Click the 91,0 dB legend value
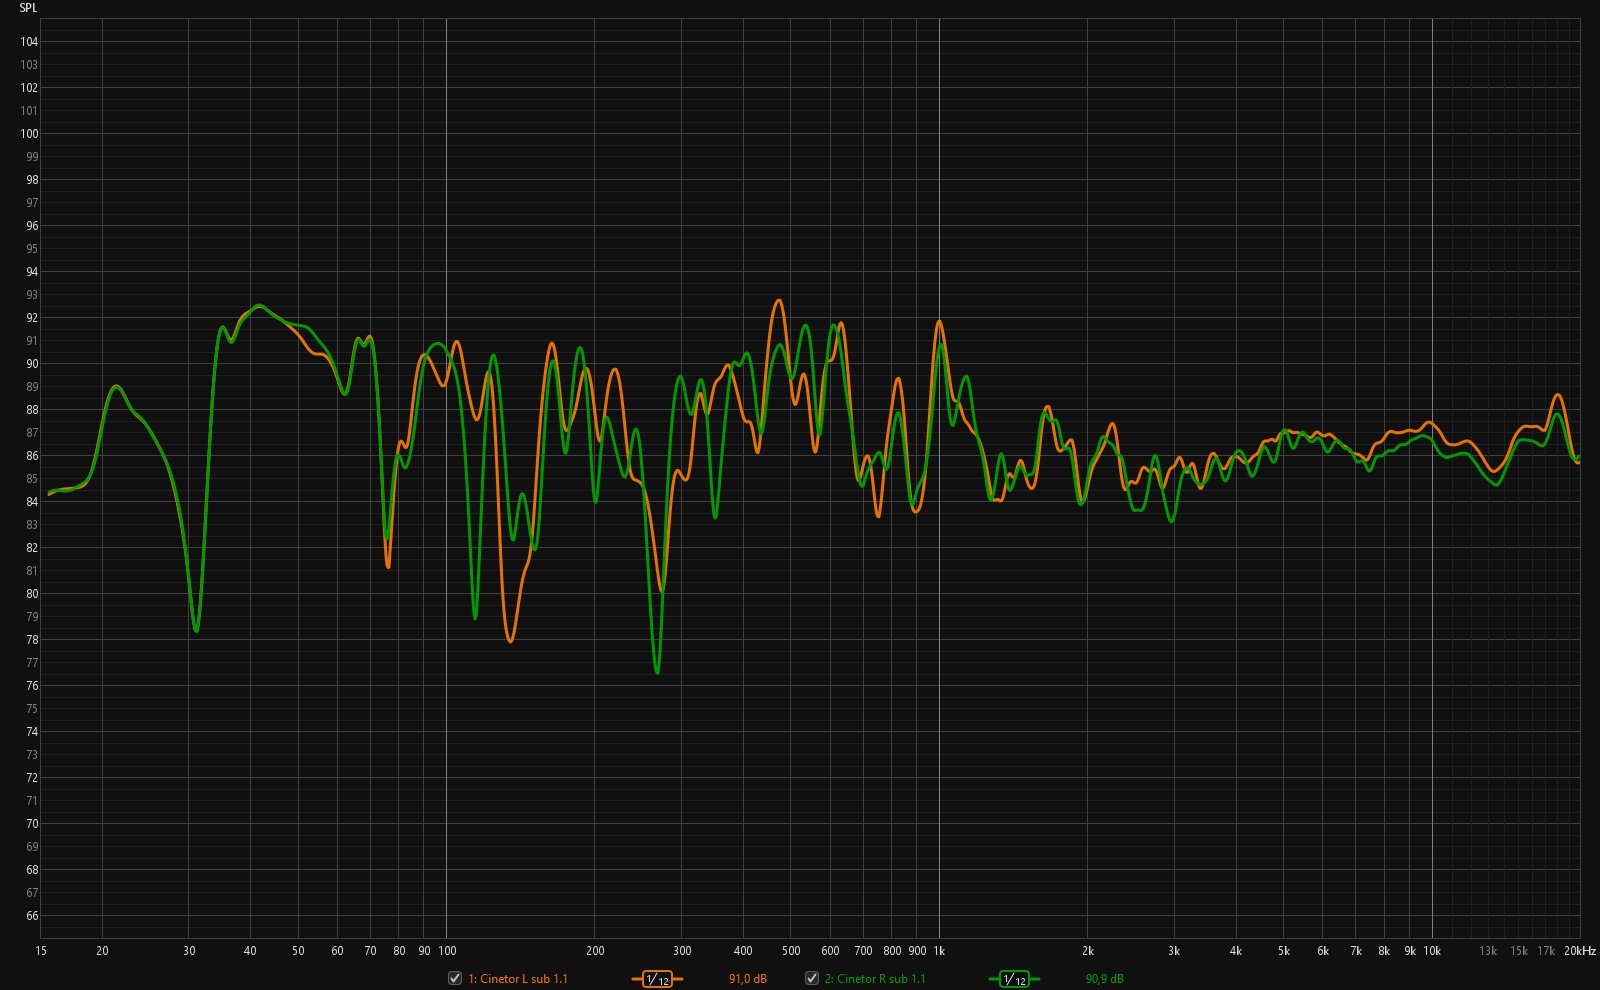The image size is (1600, 990). pyautogui.click(x=748, y=979)
